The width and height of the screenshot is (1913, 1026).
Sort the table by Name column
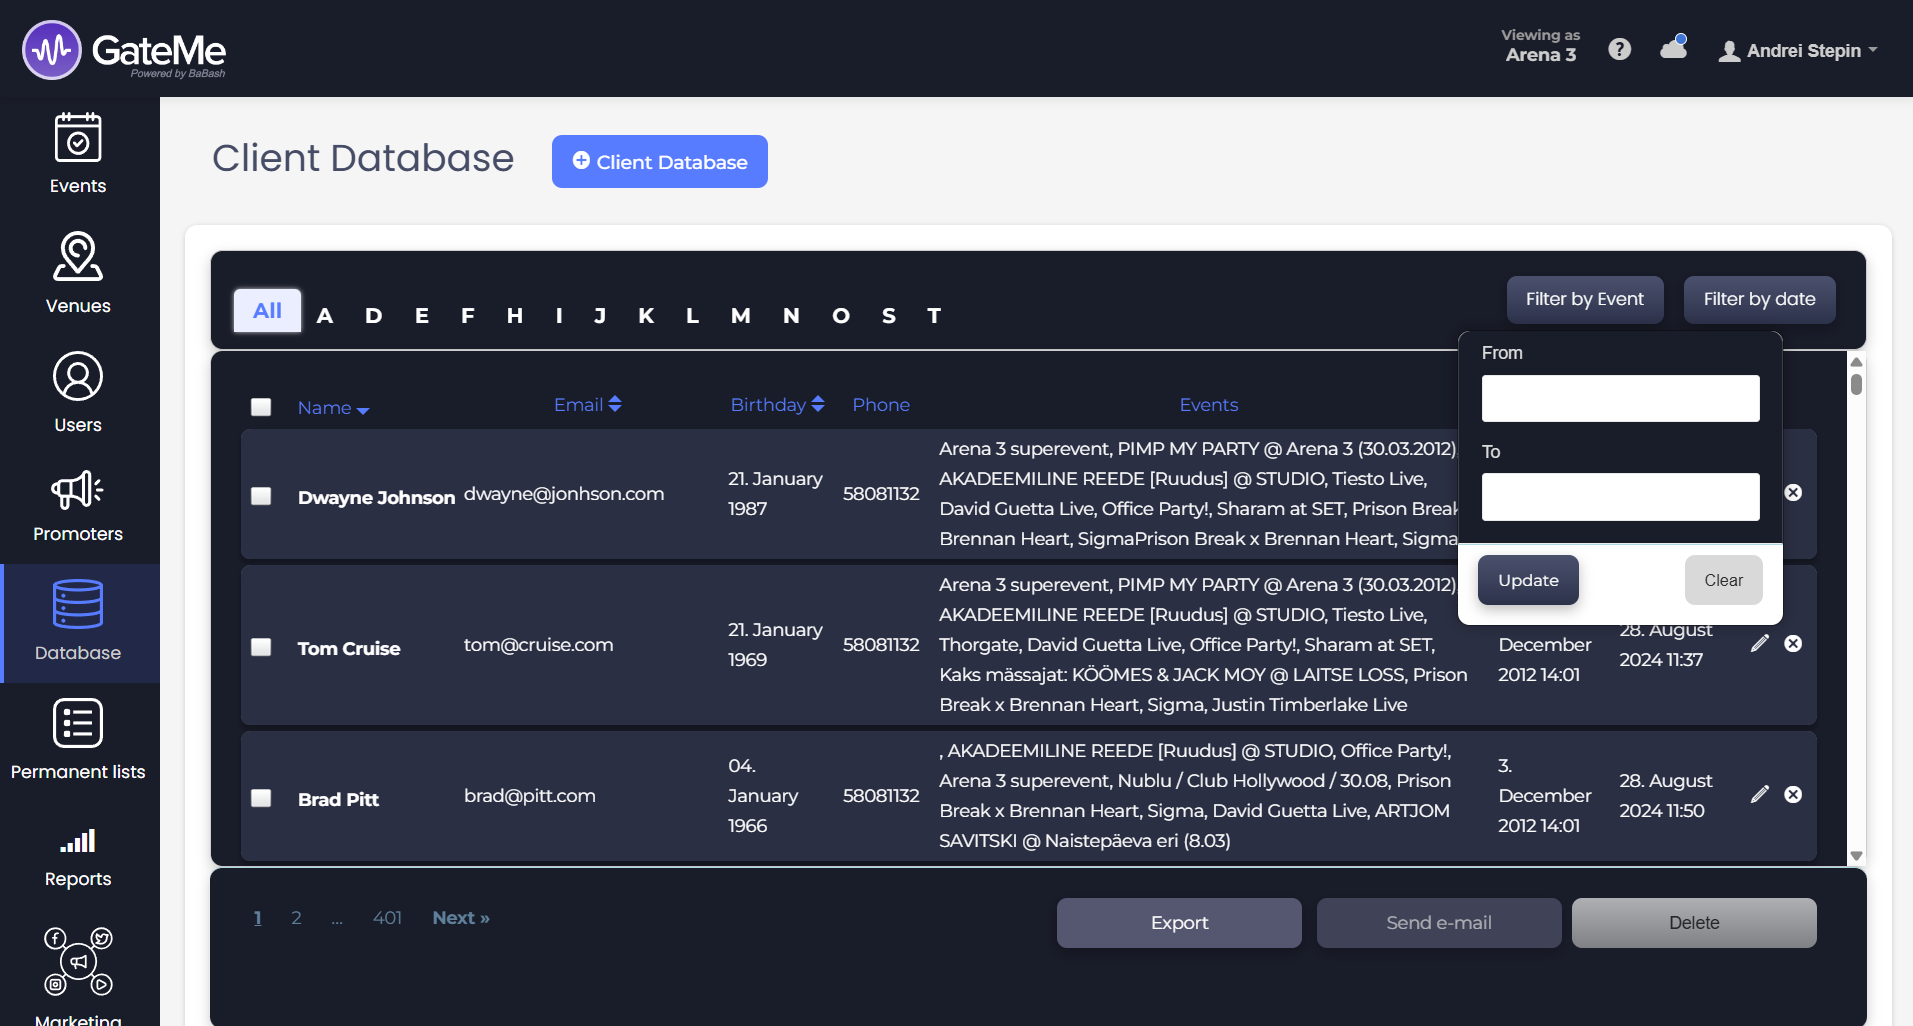(x=332, y=408)
